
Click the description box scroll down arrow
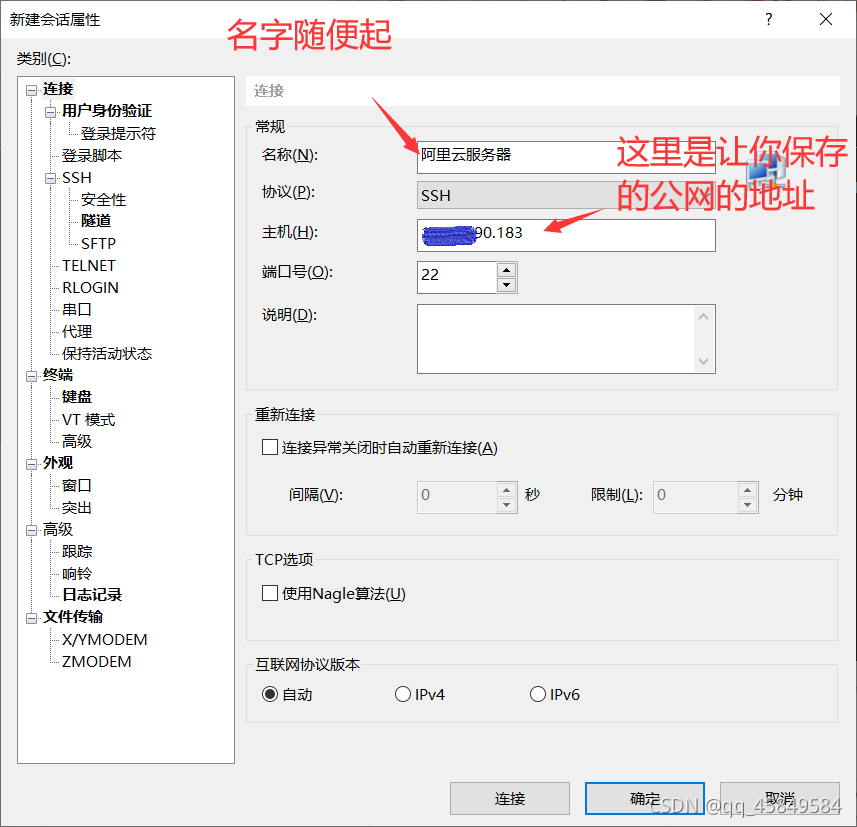point(703,361)
